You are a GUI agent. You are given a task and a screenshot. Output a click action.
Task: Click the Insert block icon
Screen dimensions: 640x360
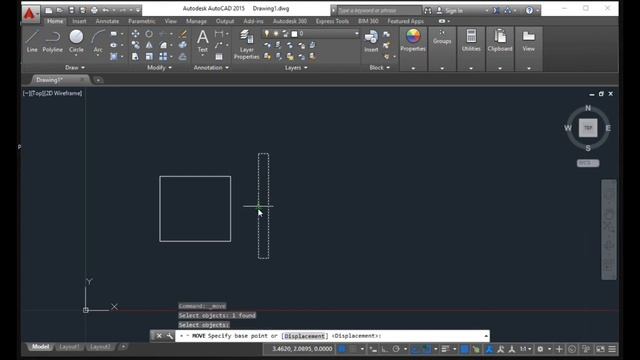coord(371,41)
